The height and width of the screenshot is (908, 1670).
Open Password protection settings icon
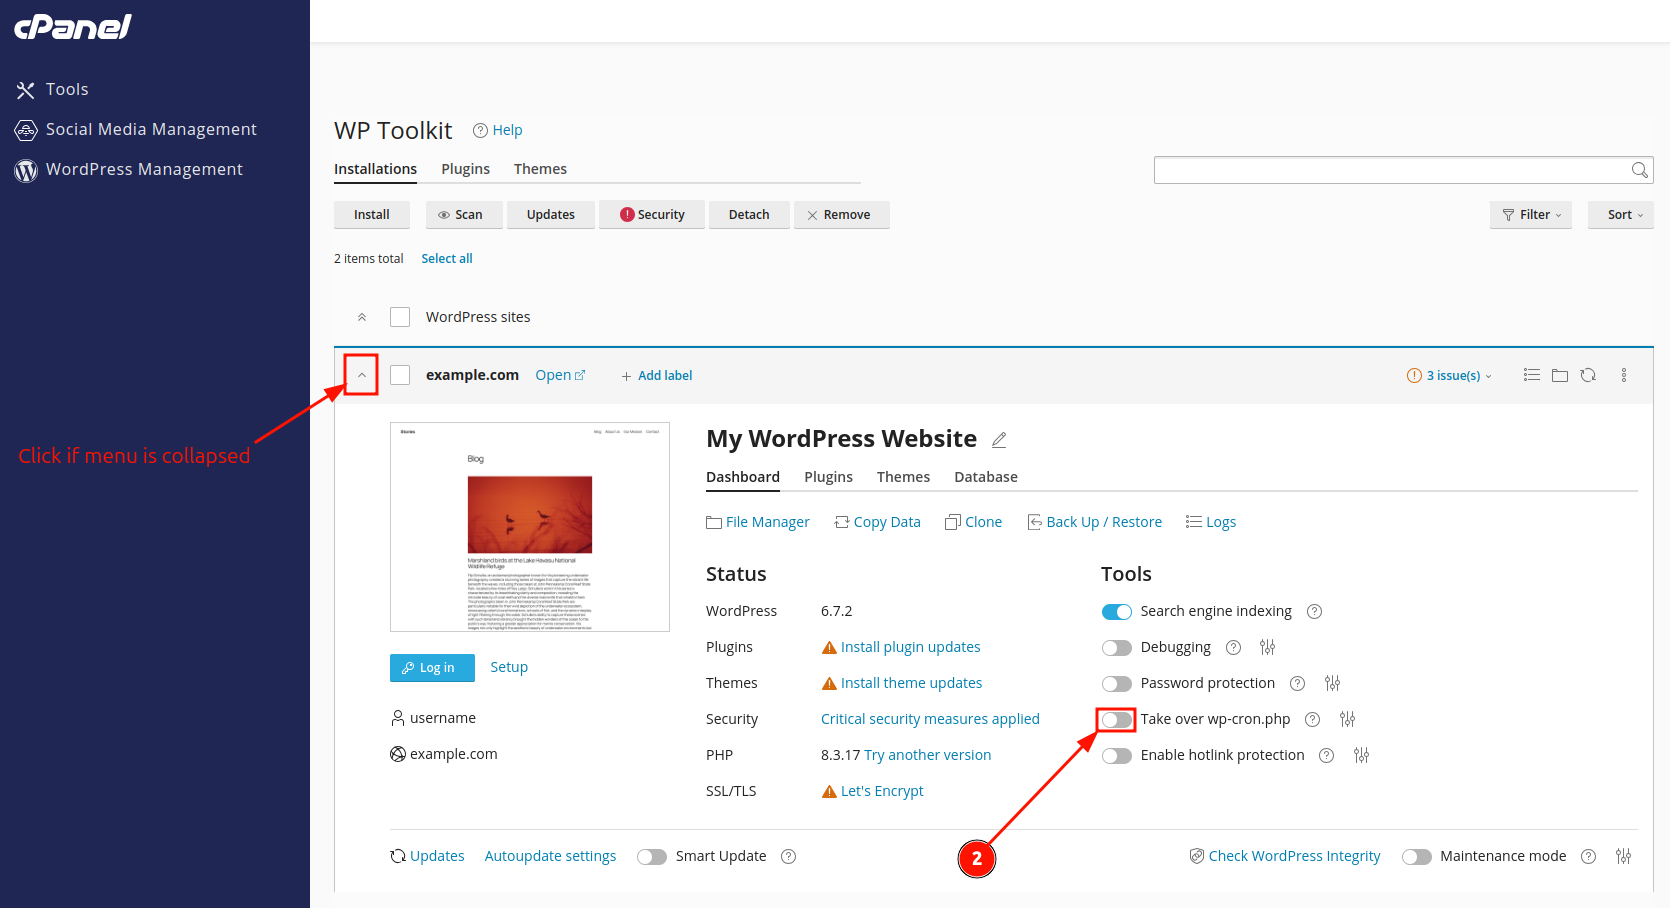pos(1332,684)
